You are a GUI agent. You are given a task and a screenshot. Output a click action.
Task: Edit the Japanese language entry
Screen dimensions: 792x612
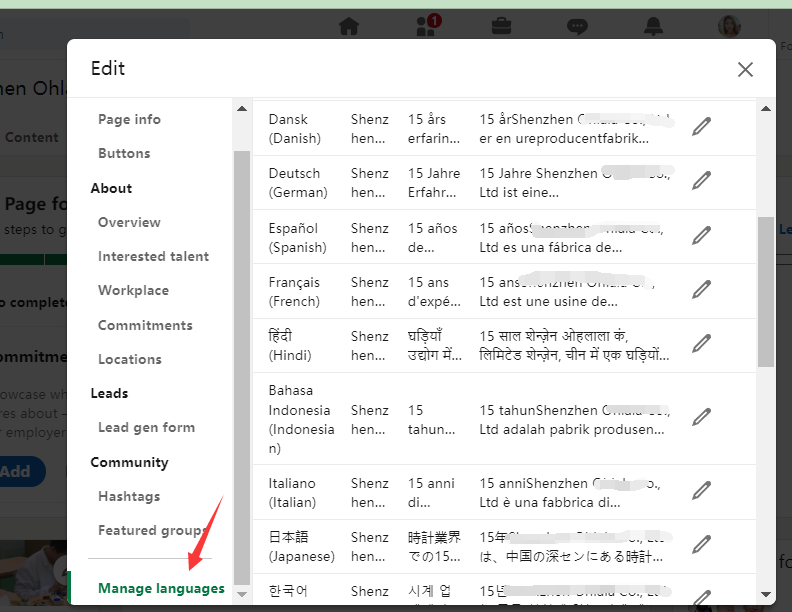[x=701, y=545]
